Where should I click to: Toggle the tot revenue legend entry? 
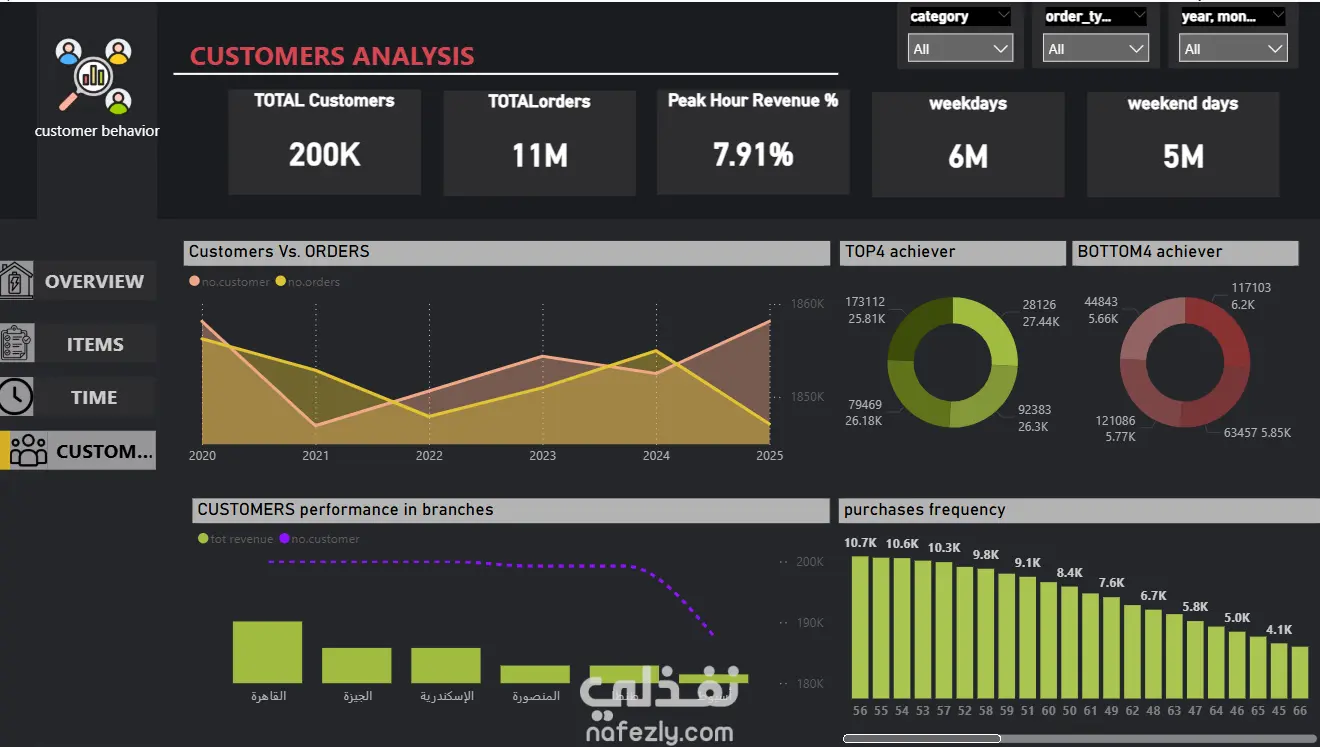click(x=235, y=539)
